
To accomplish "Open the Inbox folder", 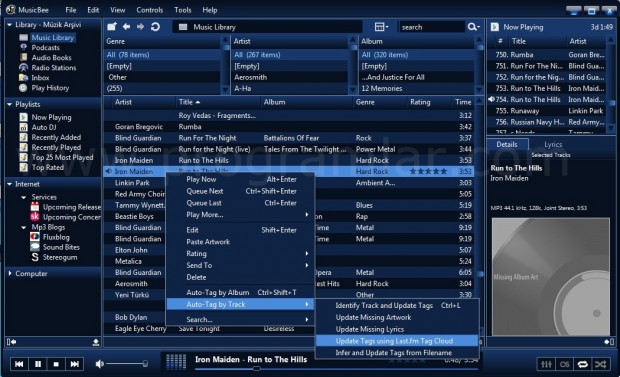I will pos(40,78).
